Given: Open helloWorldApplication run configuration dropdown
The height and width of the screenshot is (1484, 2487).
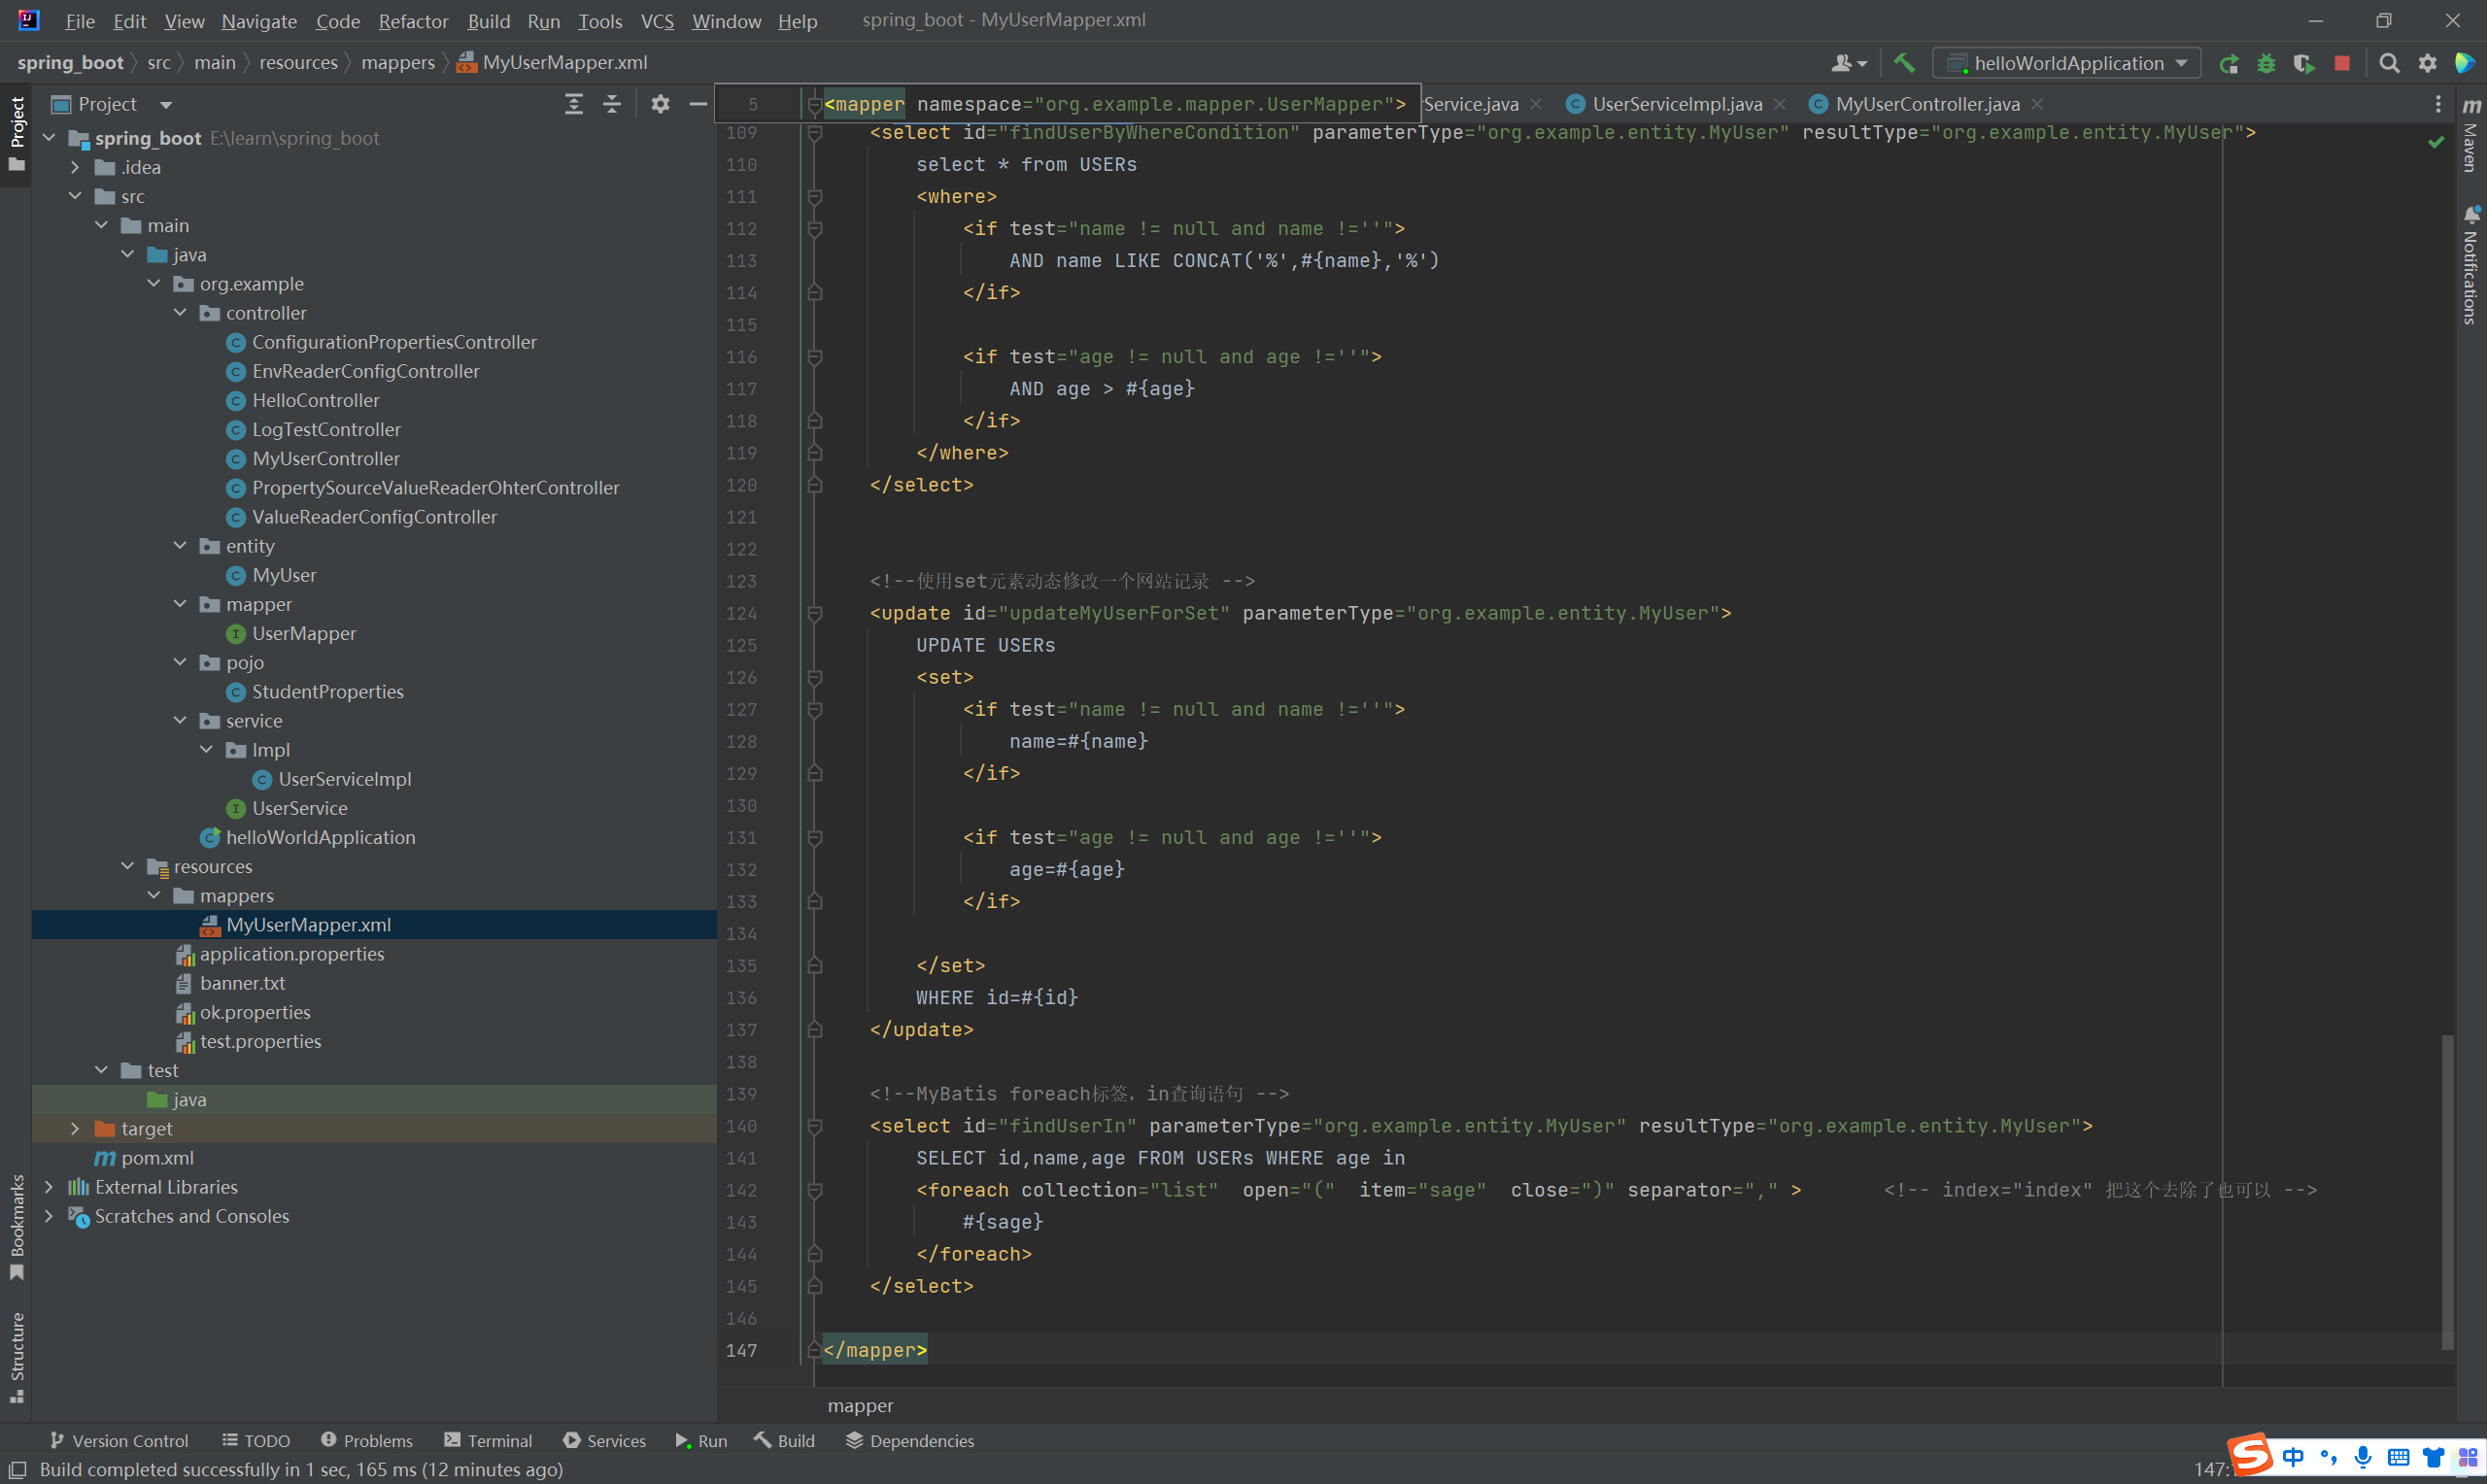Looking at the screenshot, I should point(2068,63).
